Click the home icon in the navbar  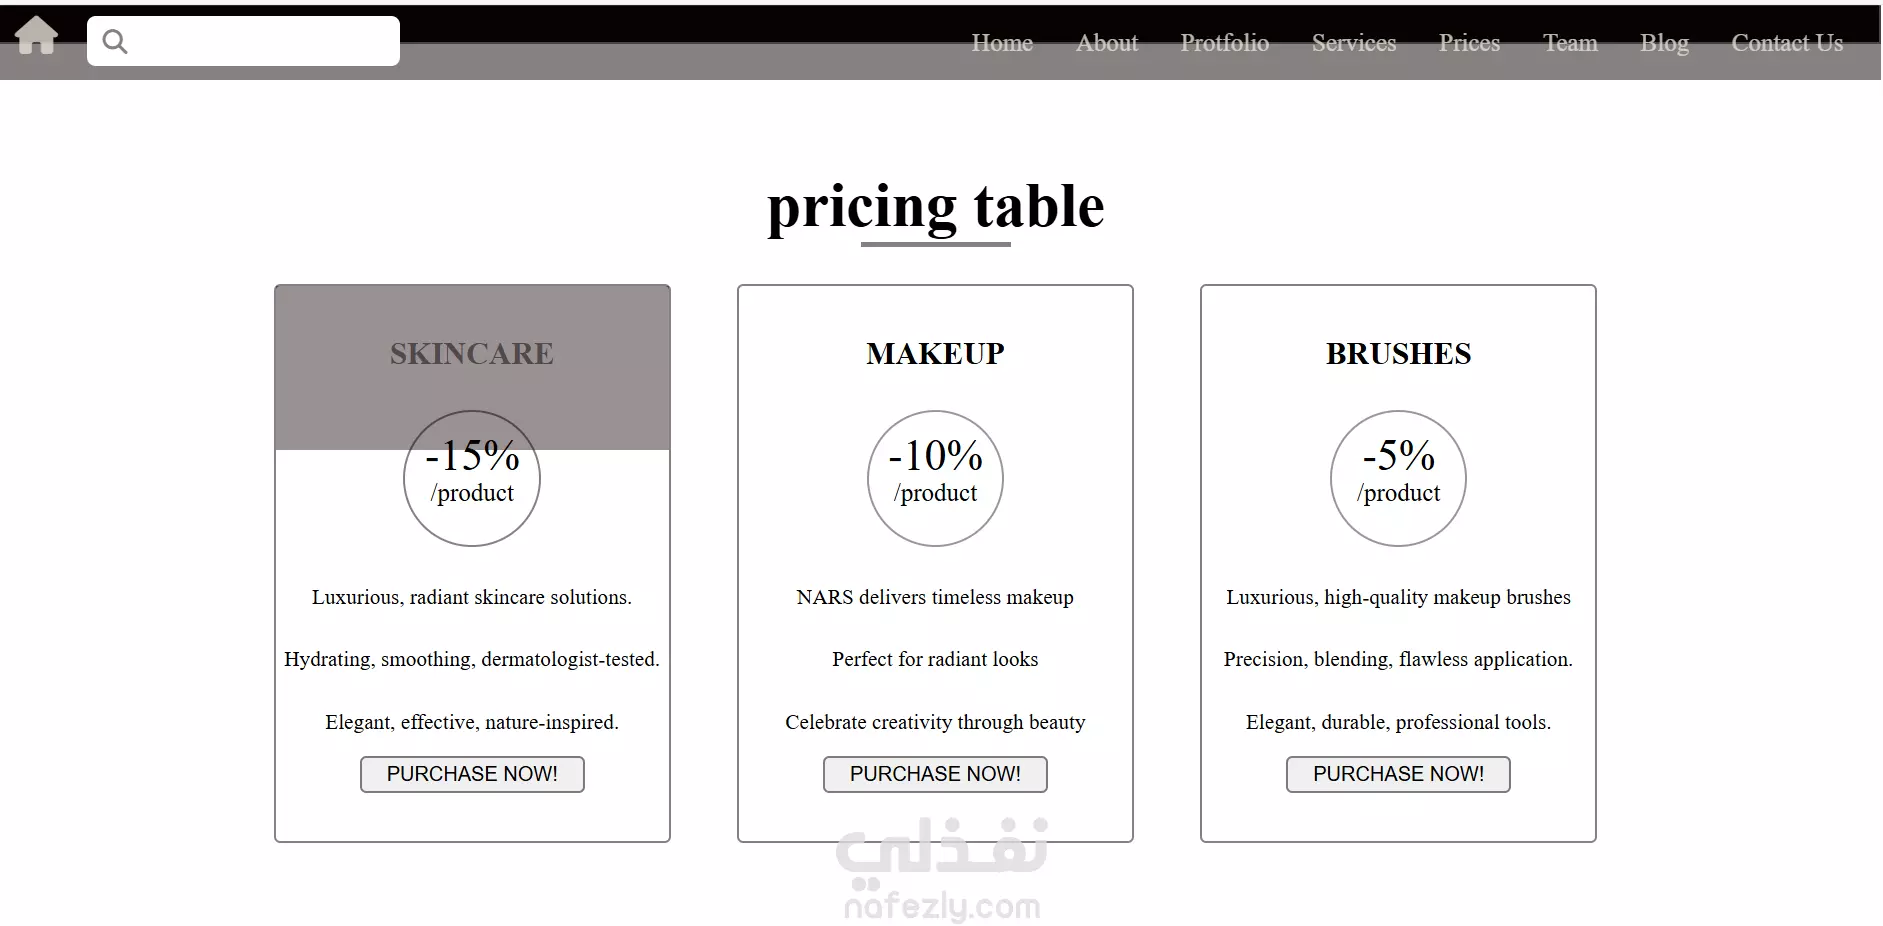[x=36, y=36]
